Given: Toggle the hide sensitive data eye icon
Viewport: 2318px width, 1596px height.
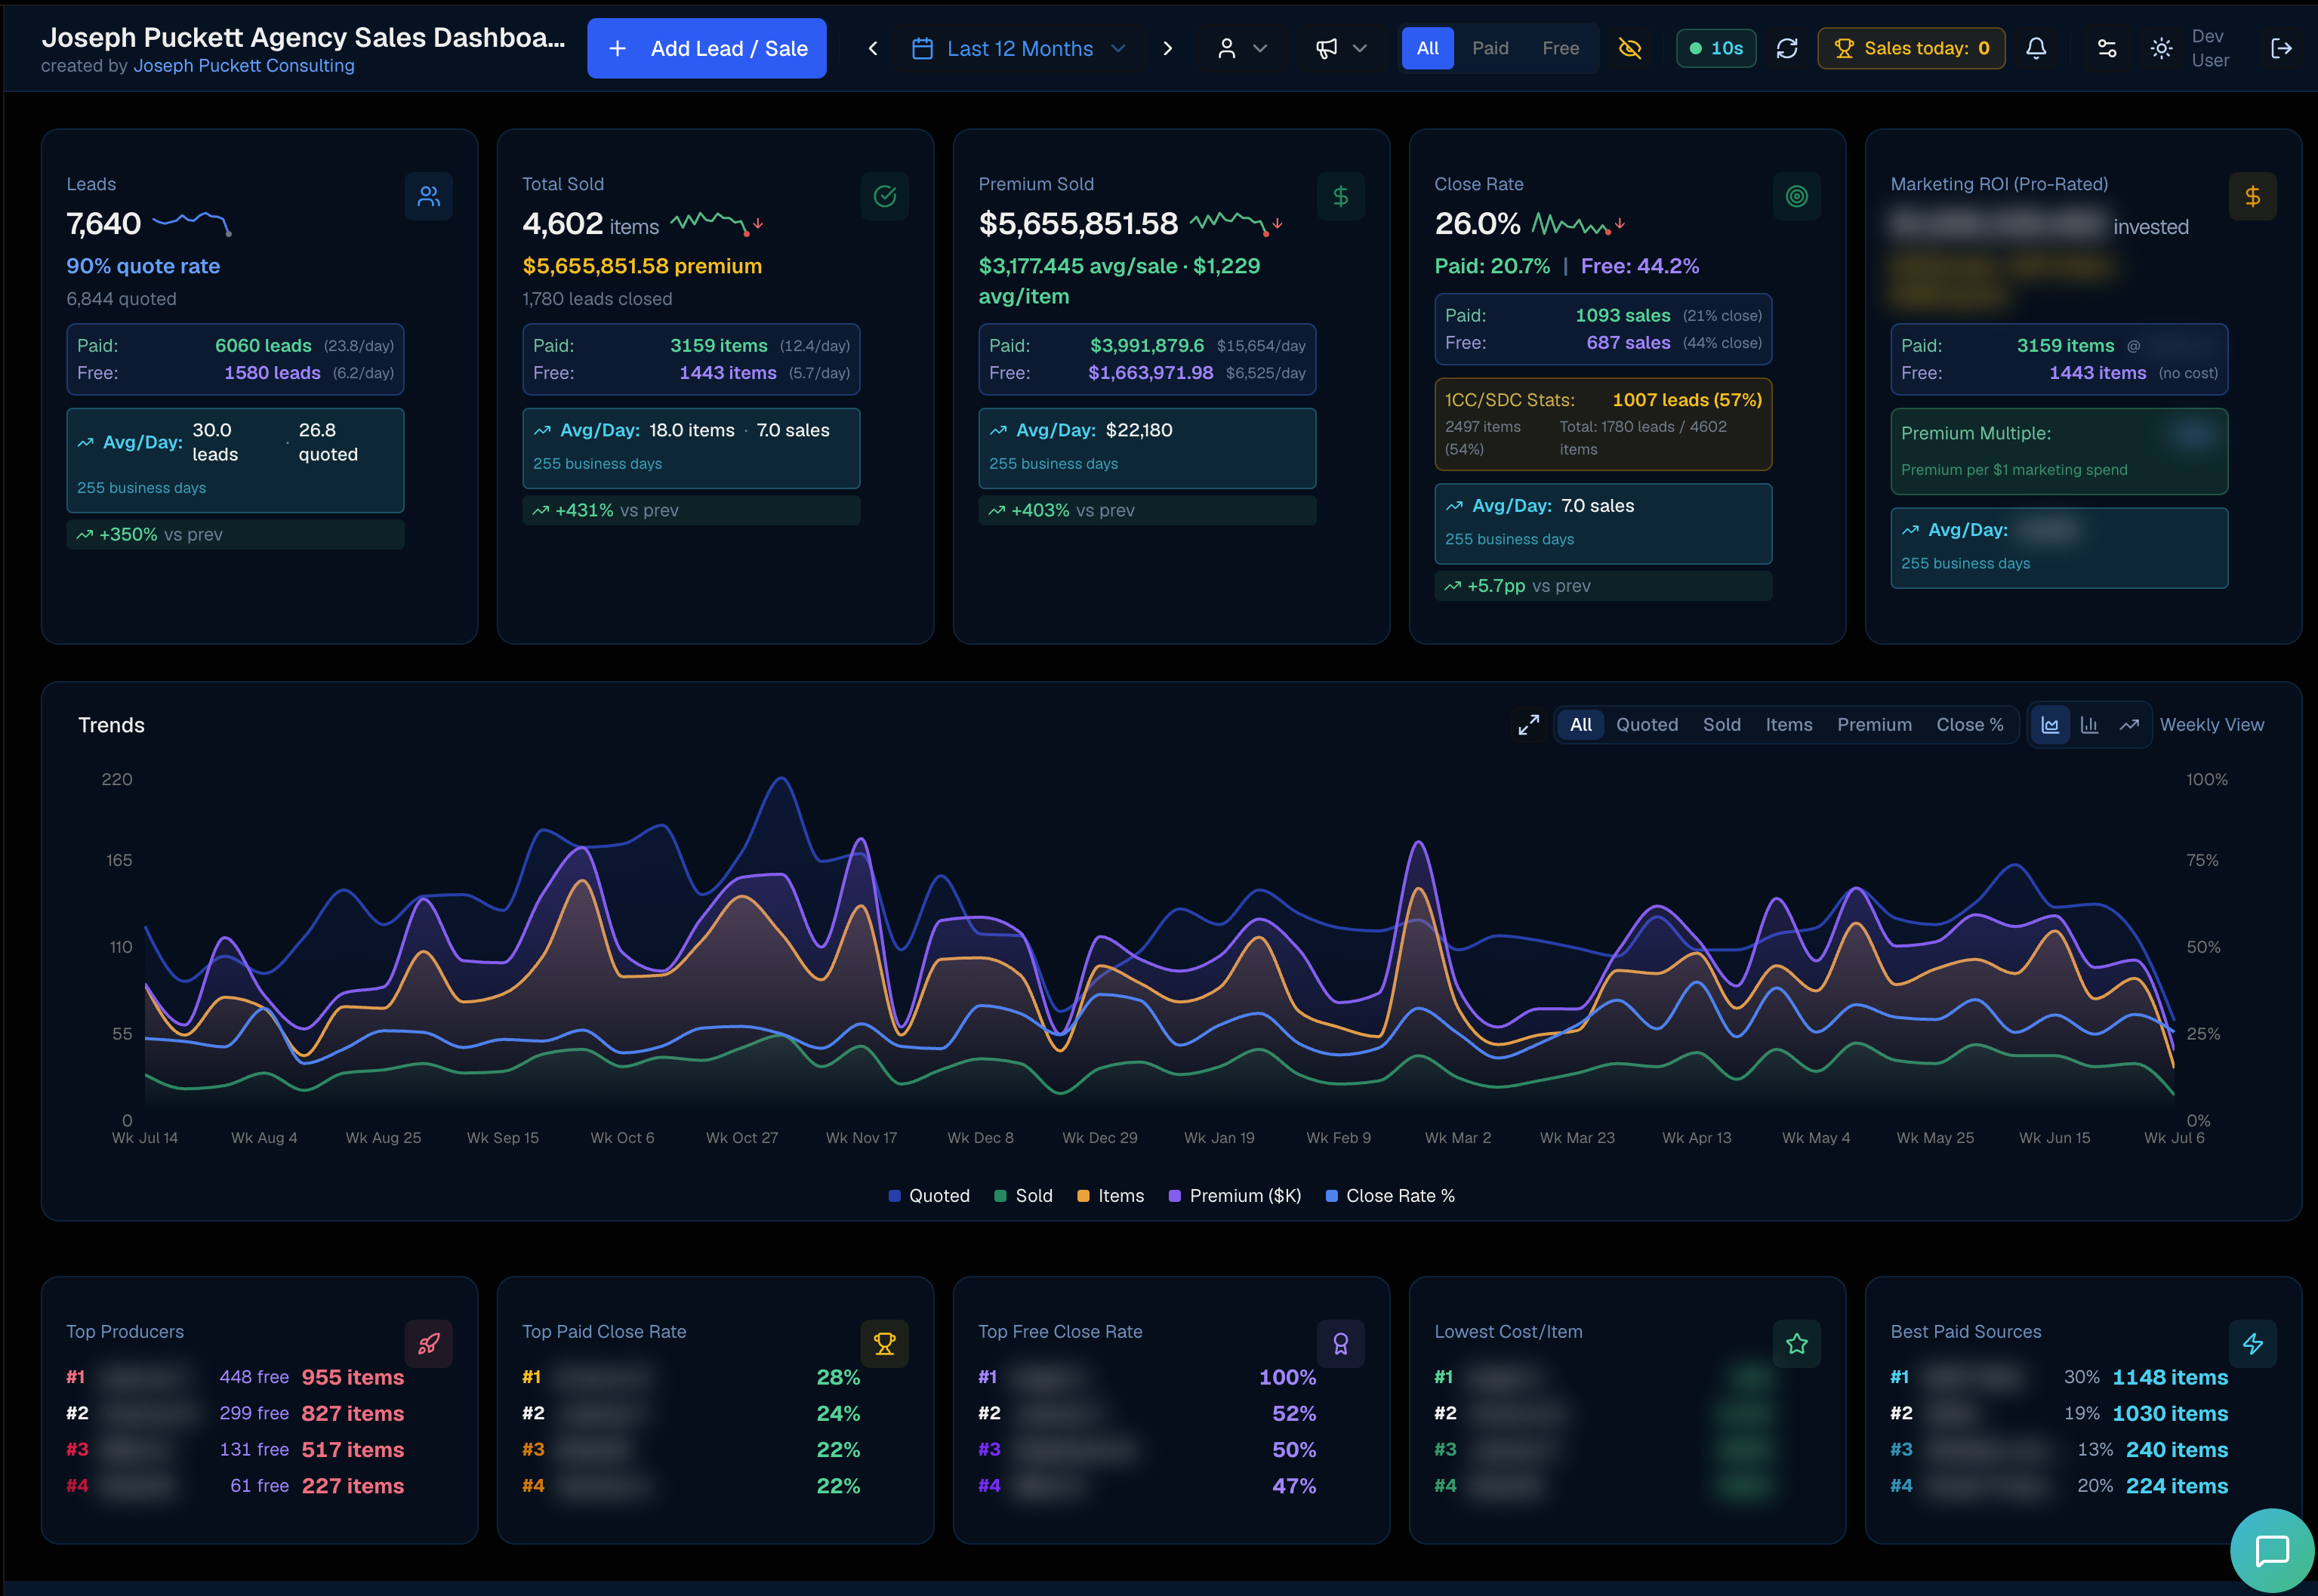Looking at the screenshot, I should (1630, 48).
